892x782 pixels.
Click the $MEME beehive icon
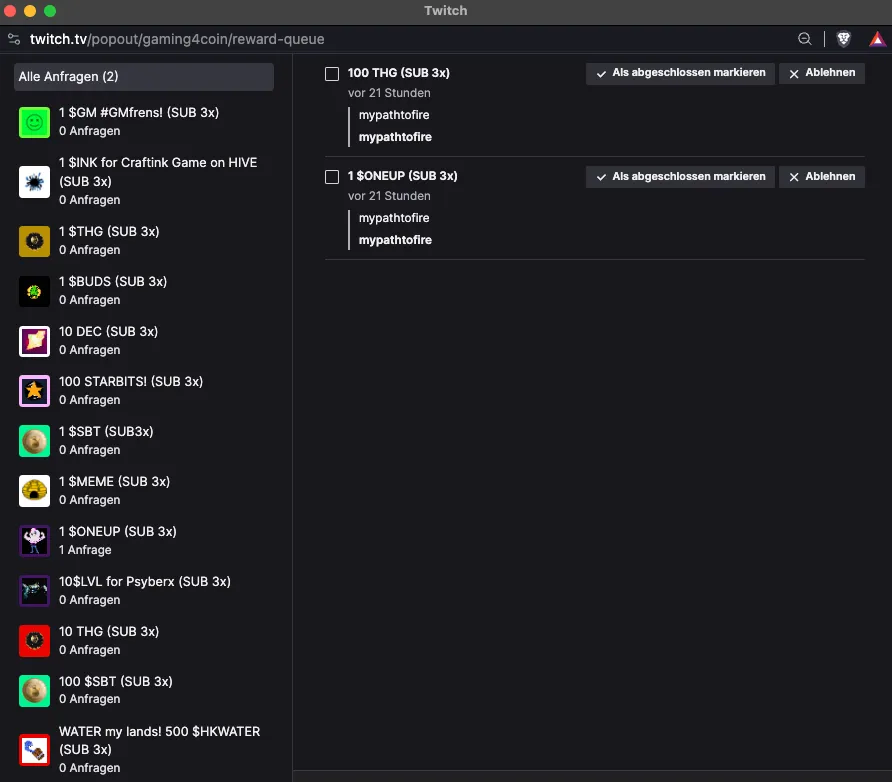coord(34,491)
